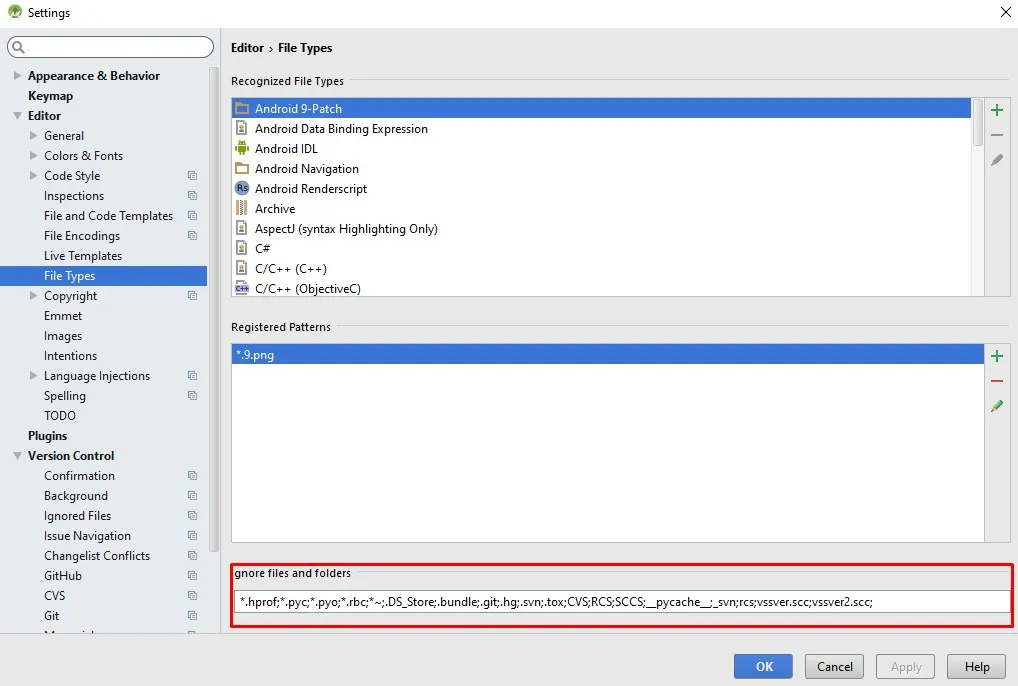Open the Emmet settings
This screenshot has height=686, width=1018.
[x=63, y=315]
